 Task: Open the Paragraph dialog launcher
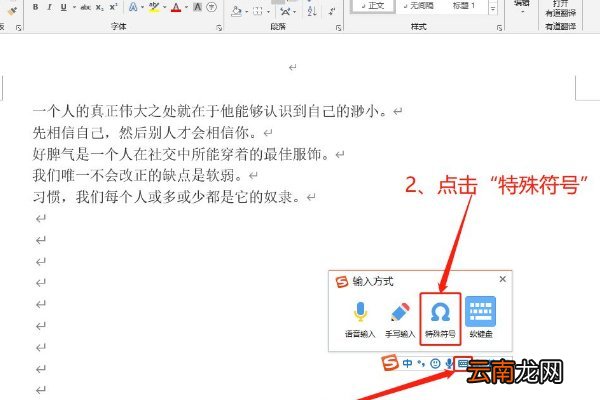pyautogui.click(x=339, y=28)
